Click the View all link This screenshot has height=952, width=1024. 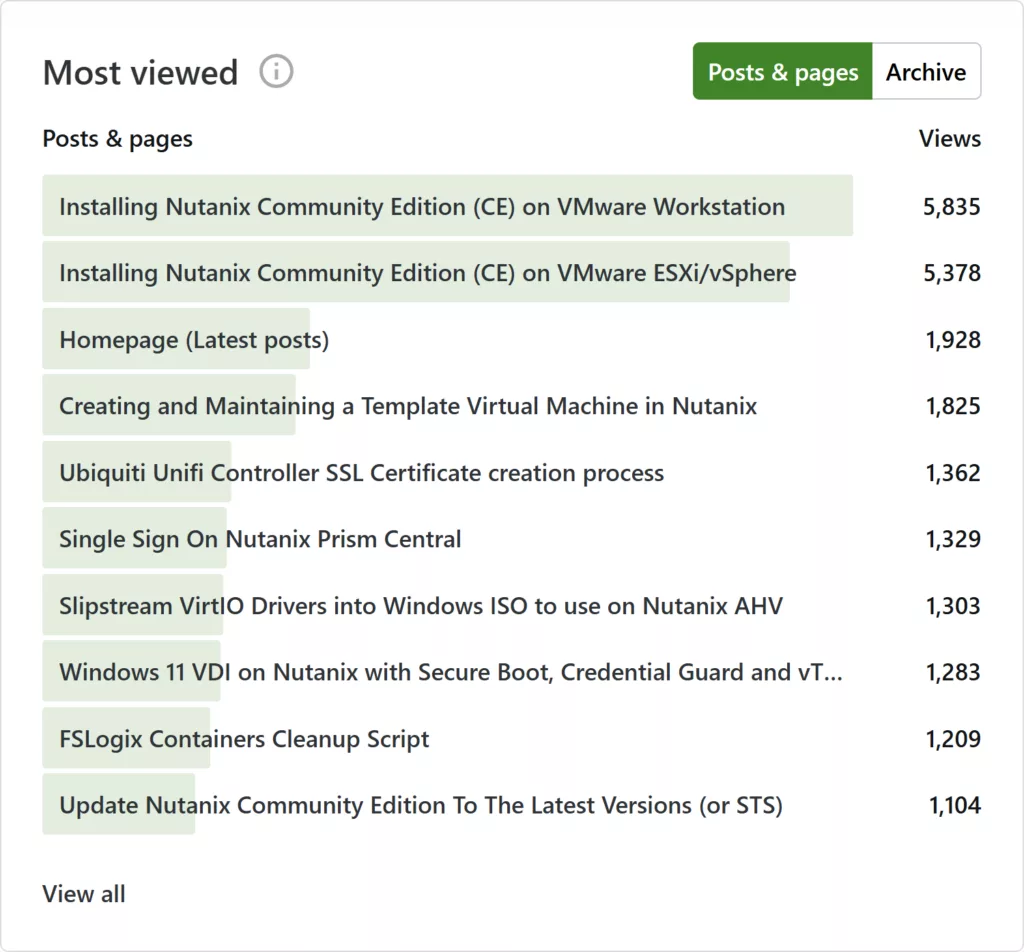click(x=84, y=893)
